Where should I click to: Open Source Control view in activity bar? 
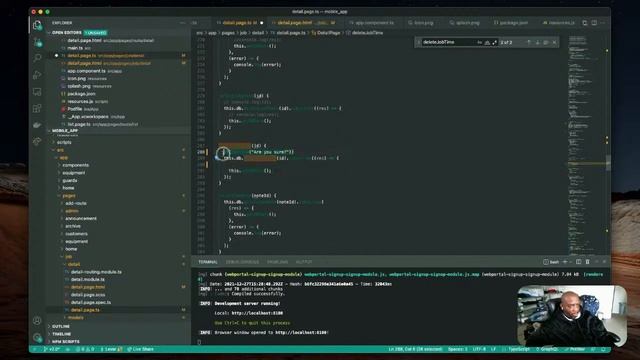(x=37, y=42)
